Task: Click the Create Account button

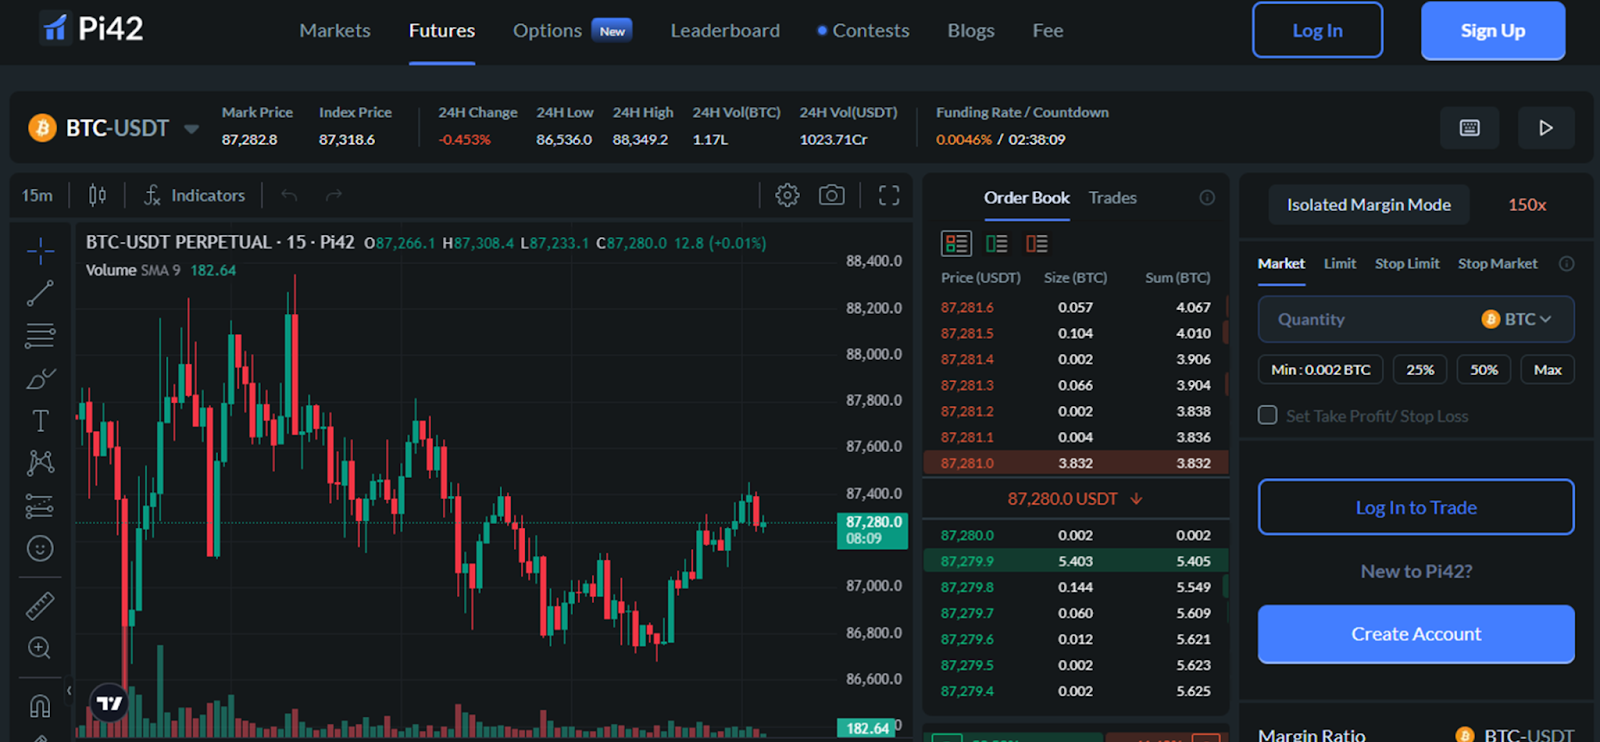Action: (1415, 634)
